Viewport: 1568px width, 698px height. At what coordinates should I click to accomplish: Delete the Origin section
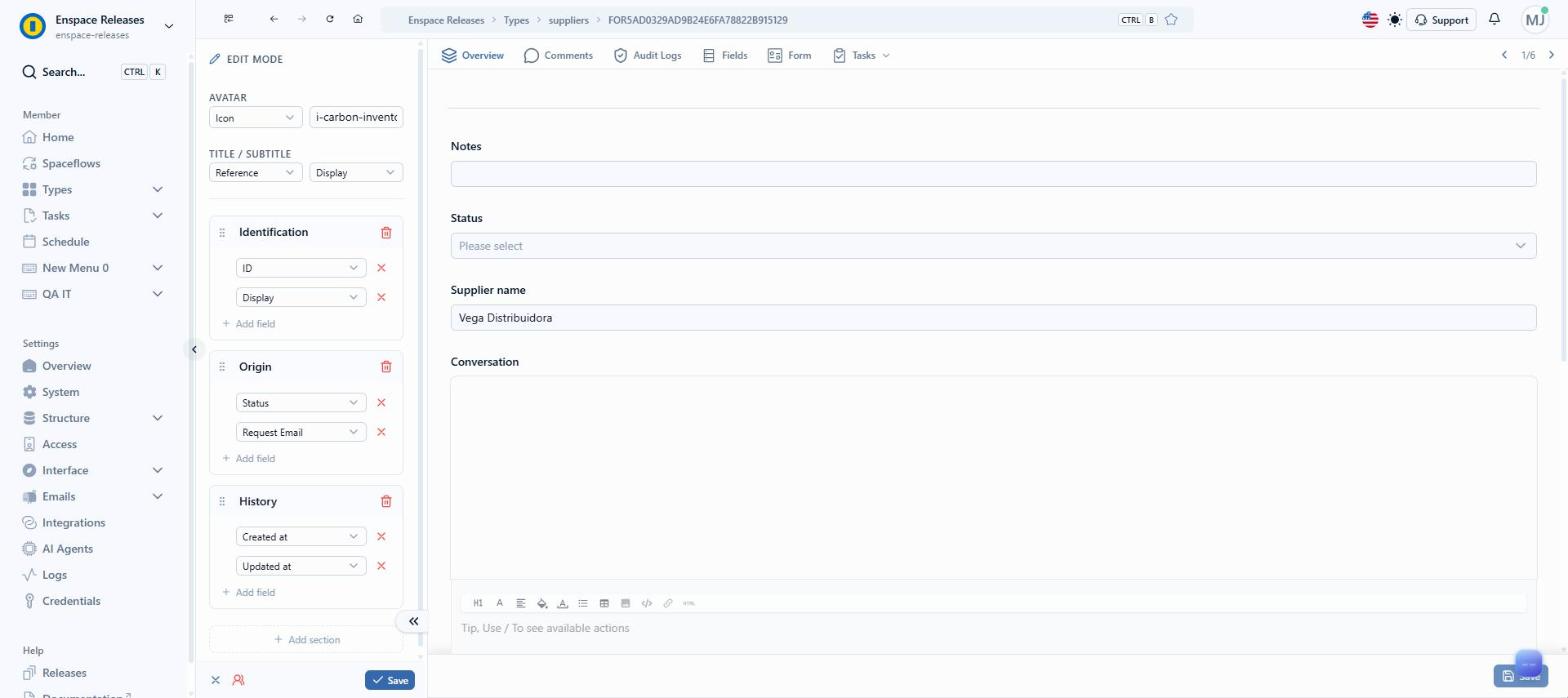tap(386, 367)
